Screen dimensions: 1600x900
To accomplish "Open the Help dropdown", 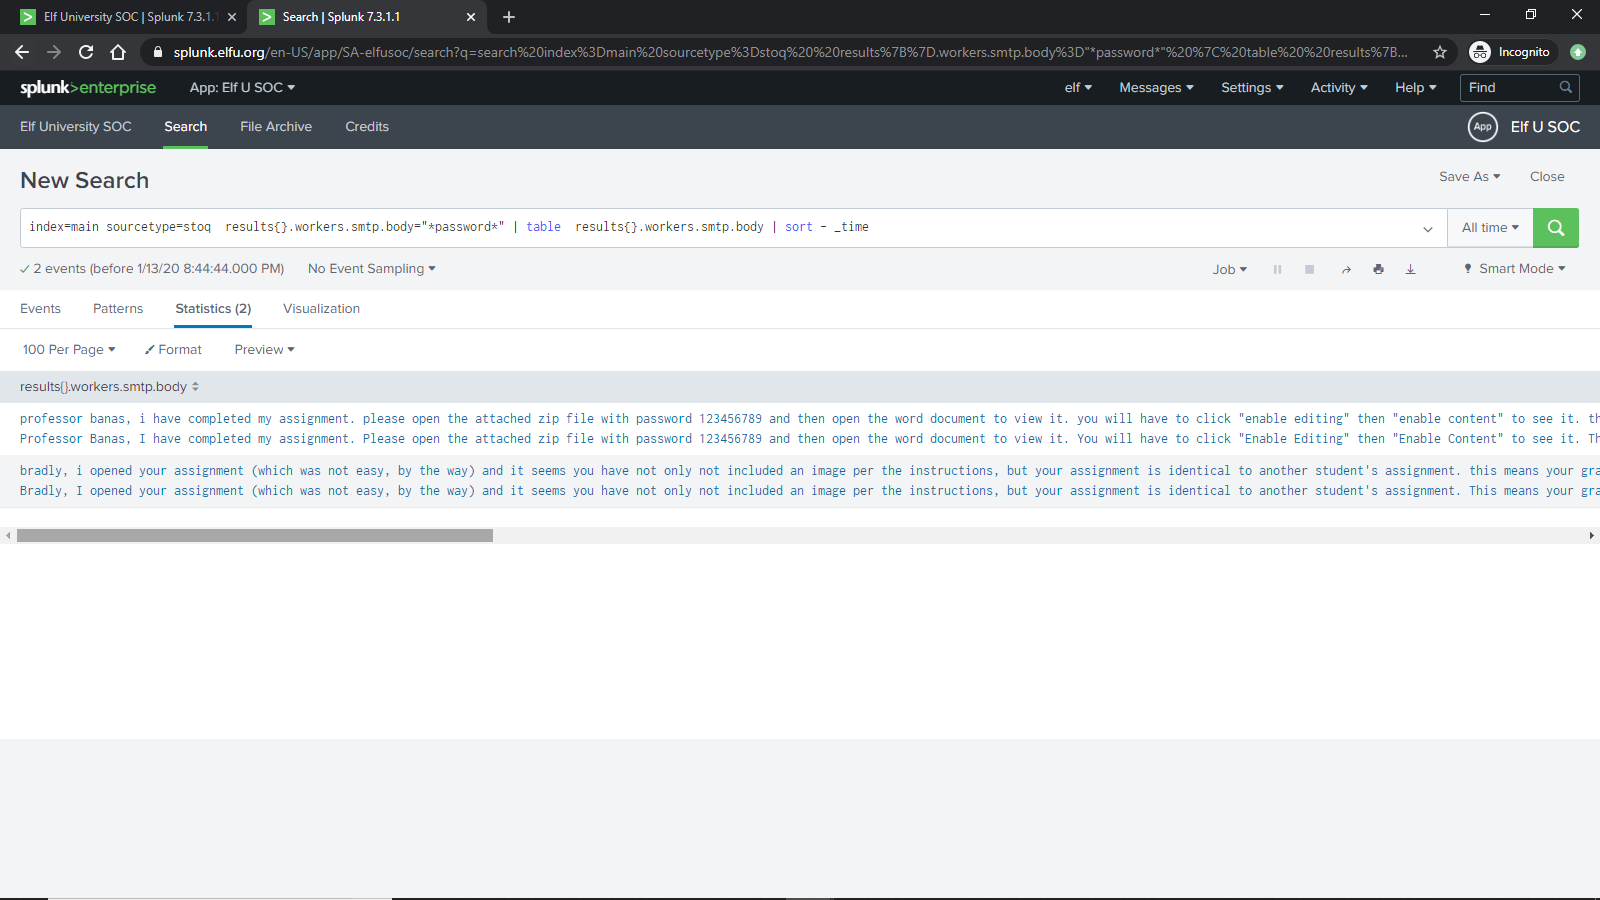I will [1416, 88].
